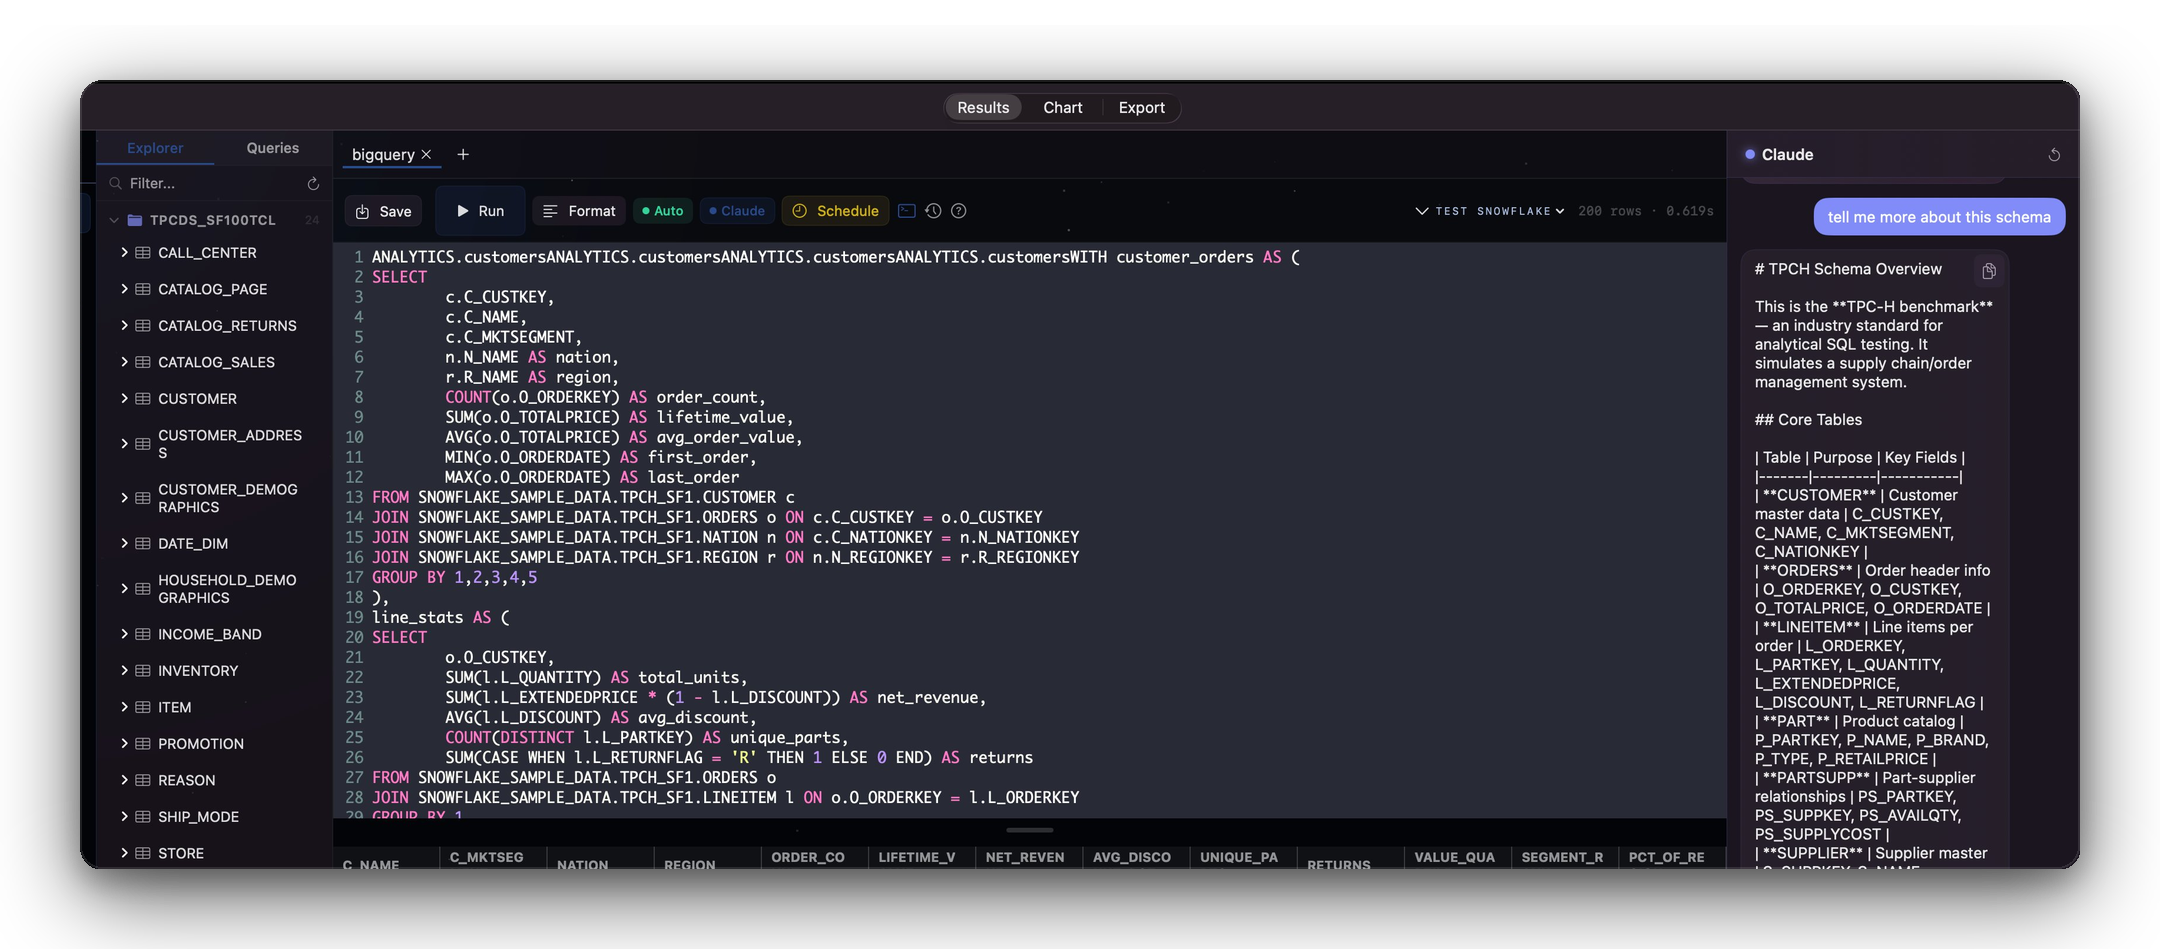Click the 'tell me more about this schema' message
The width and height of the screenshot is (2160, 949).
(x=1939, y=217)
